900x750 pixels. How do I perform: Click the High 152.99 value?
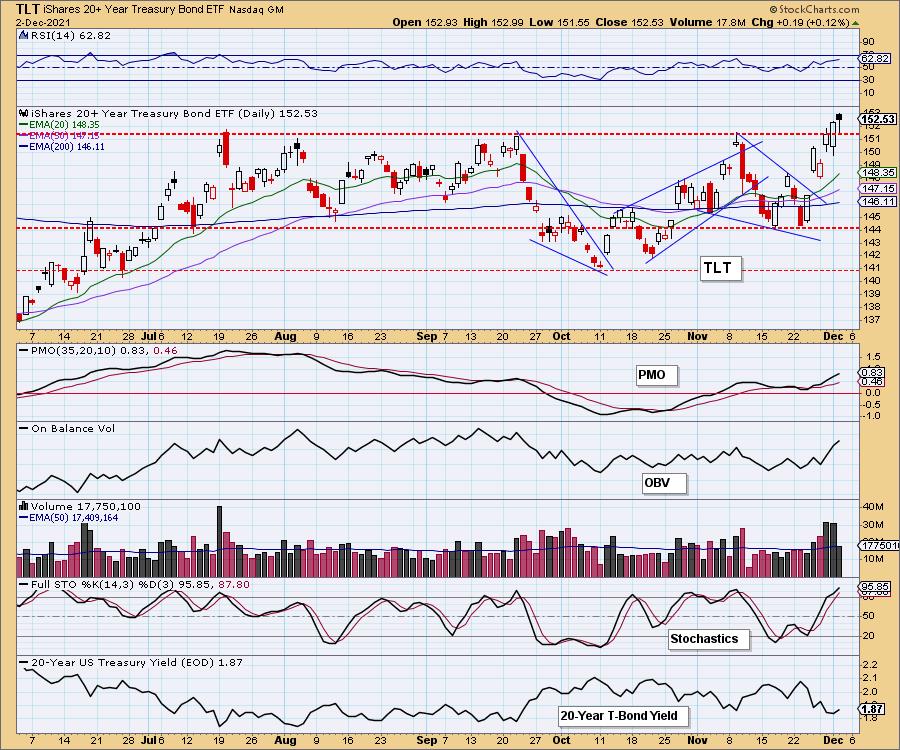point(492,22)
